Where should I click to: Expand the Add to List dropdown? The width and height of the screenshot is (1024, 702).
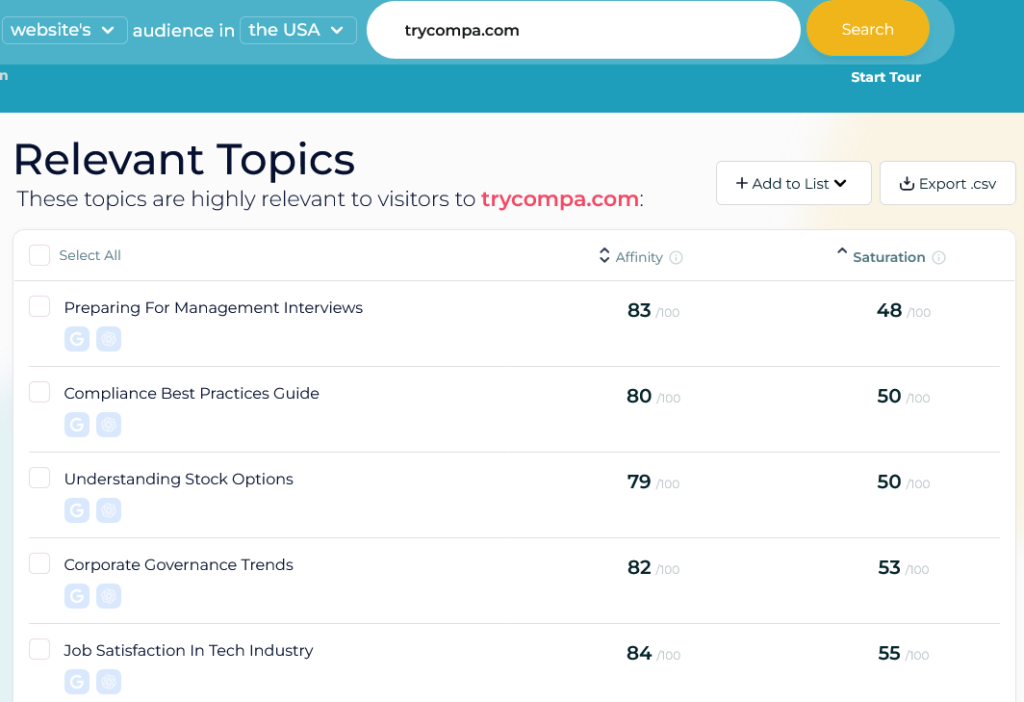pos(793,183)
